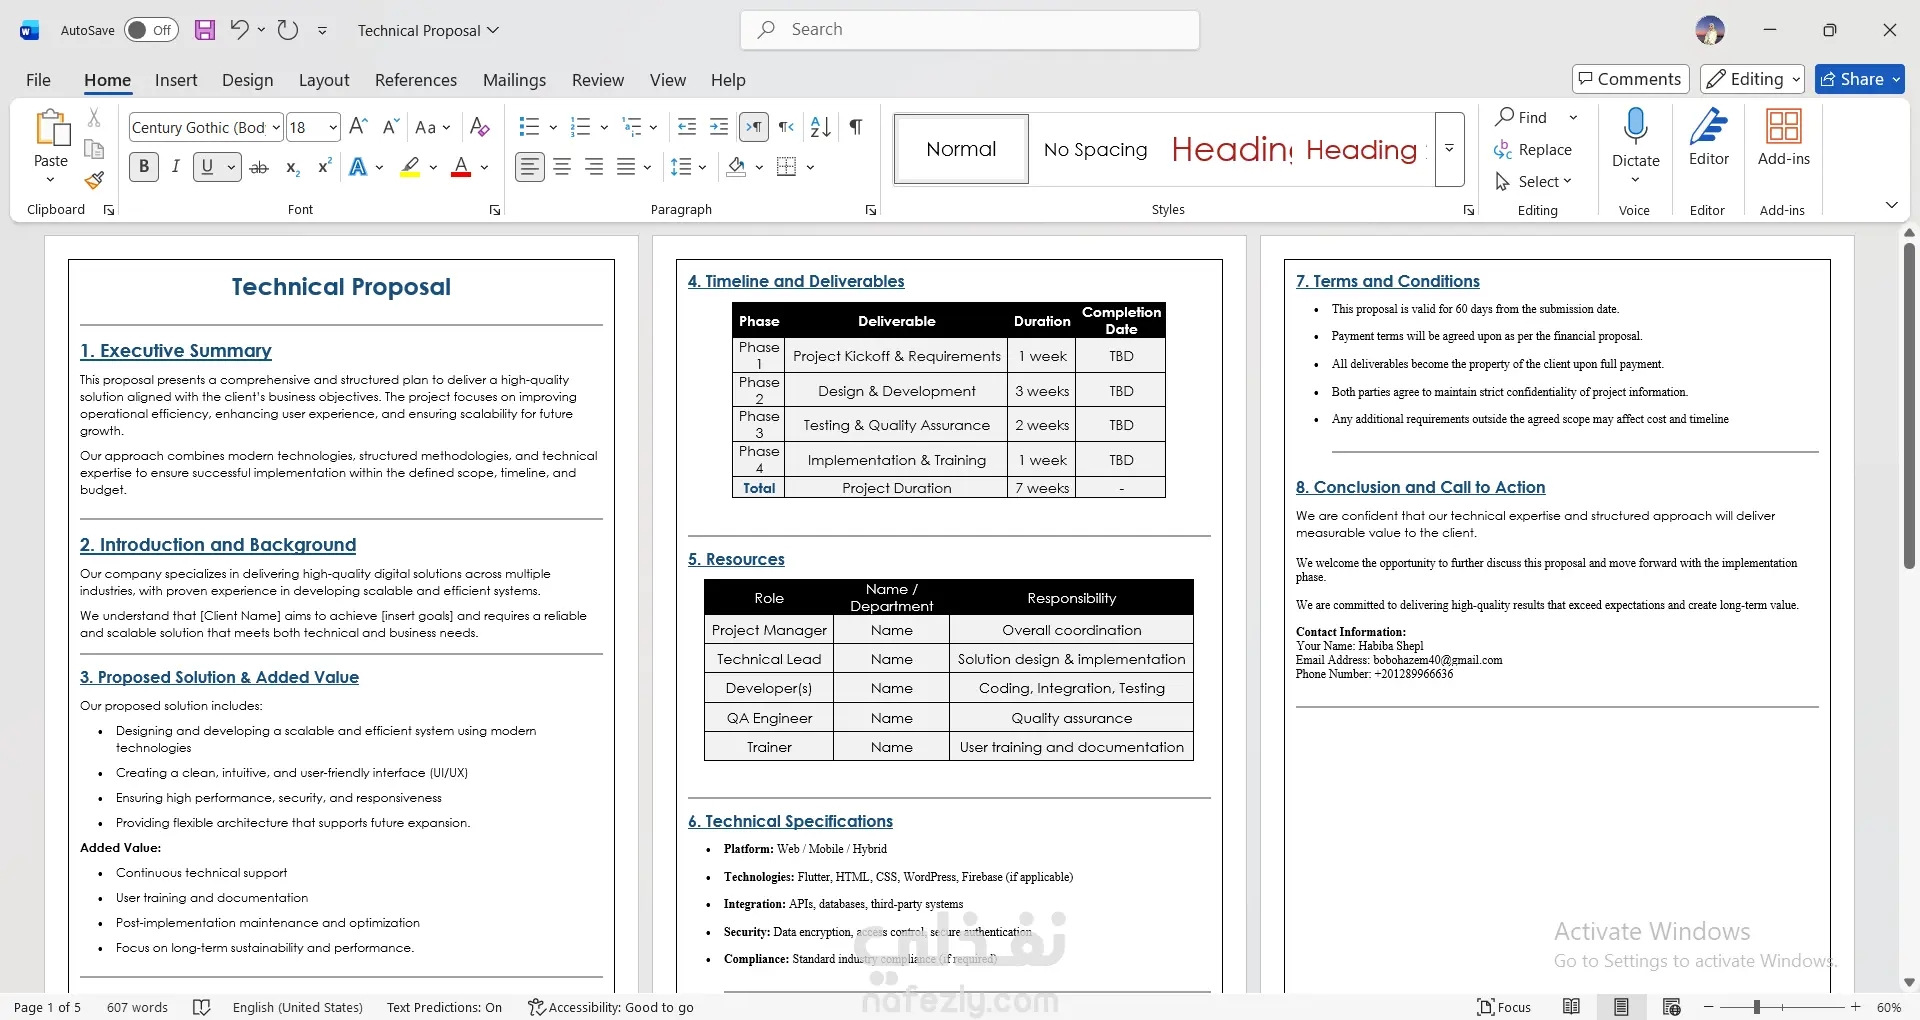The width and height of the screenshot is (1920, 1020).
Task: Undo the last action
Action: point(239,30)
